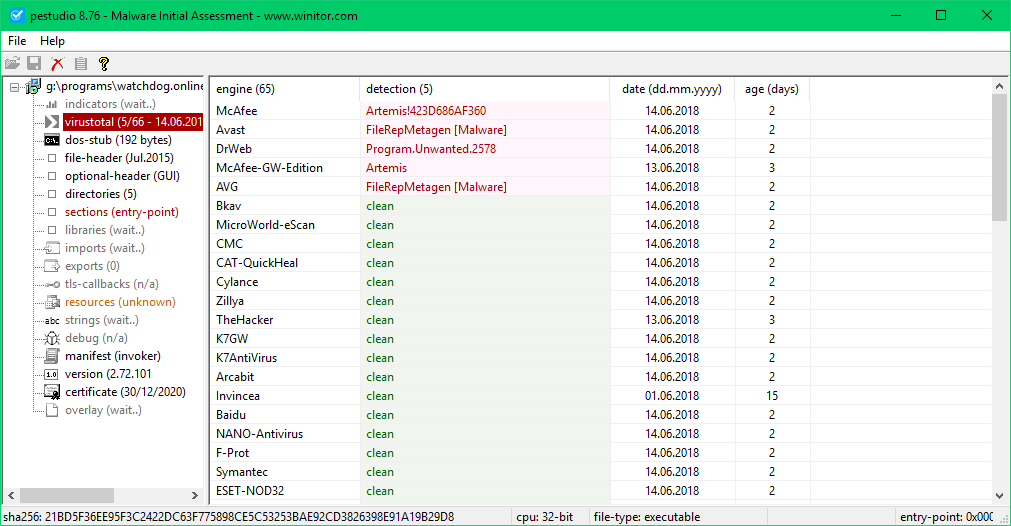Viewport: 1011px width, 526px height.
Task: Select the manifest (invoker) tree item
Action: (x=113, y=356)
